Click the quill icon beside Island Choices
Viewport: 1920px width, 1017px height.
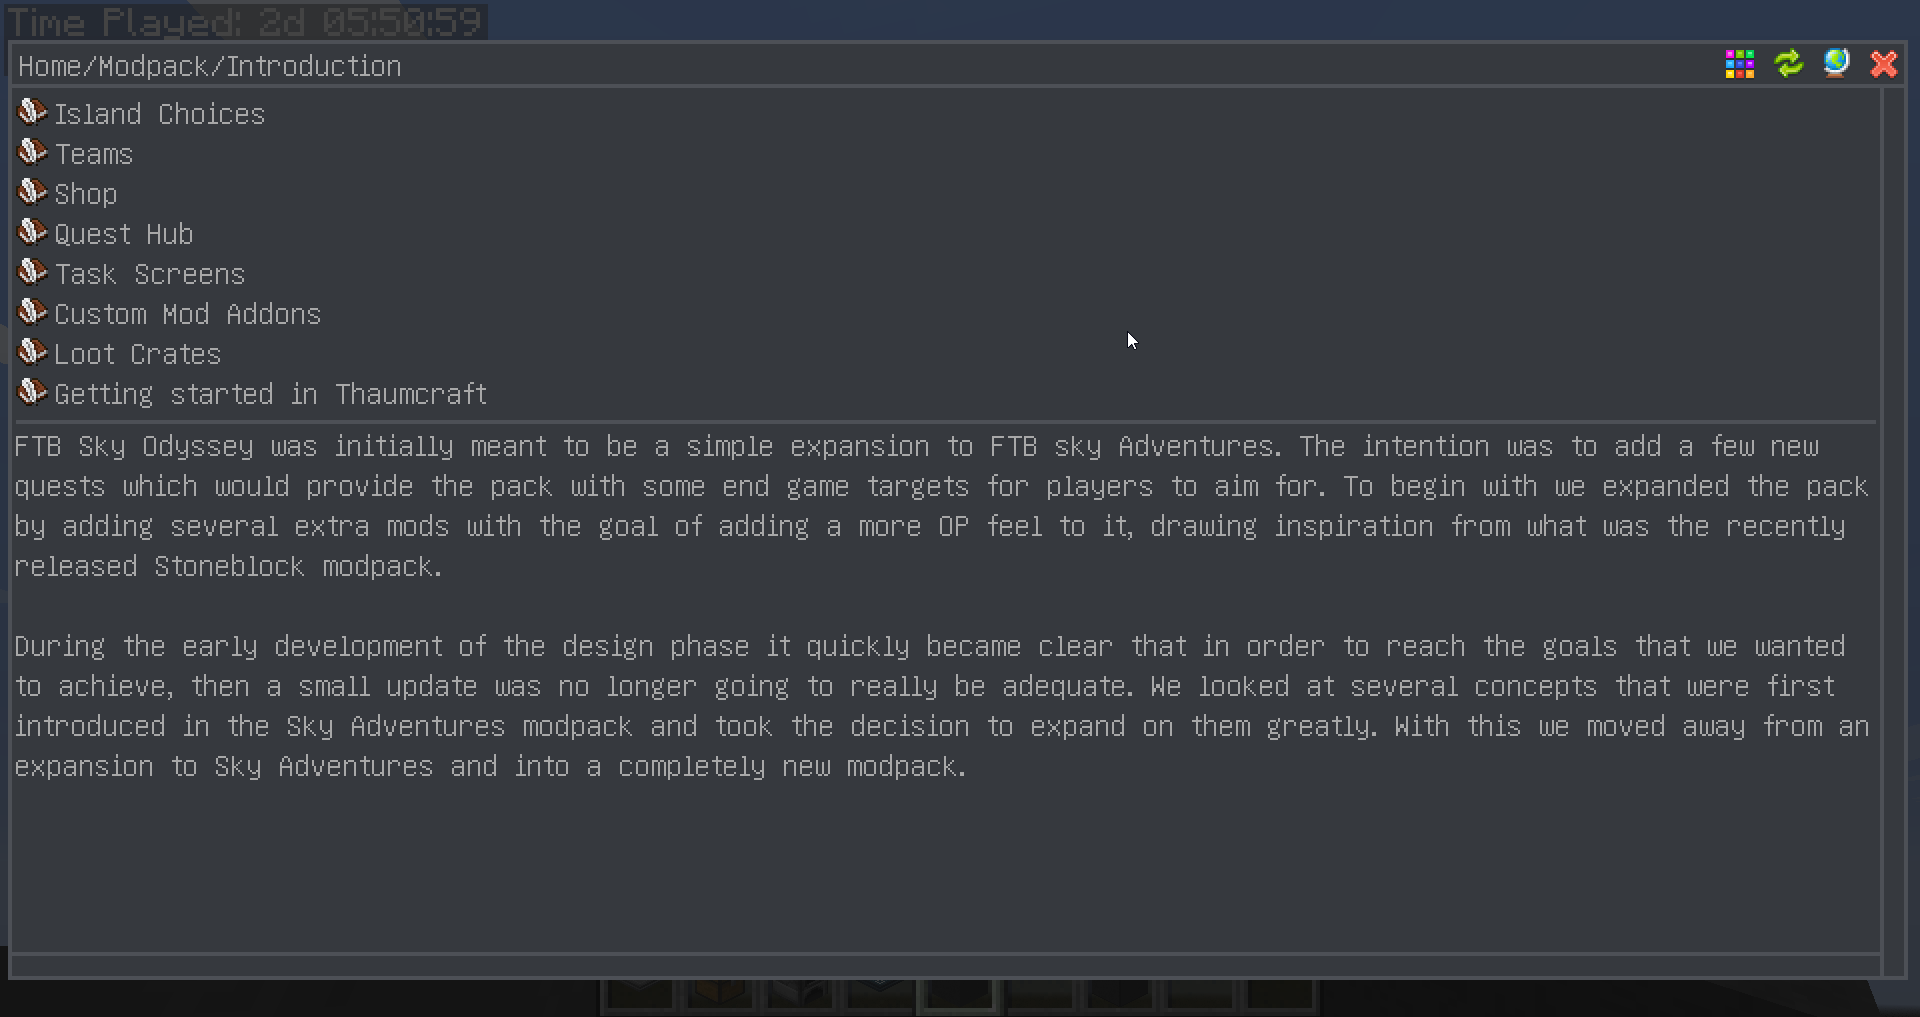click(x=32, y=112)
